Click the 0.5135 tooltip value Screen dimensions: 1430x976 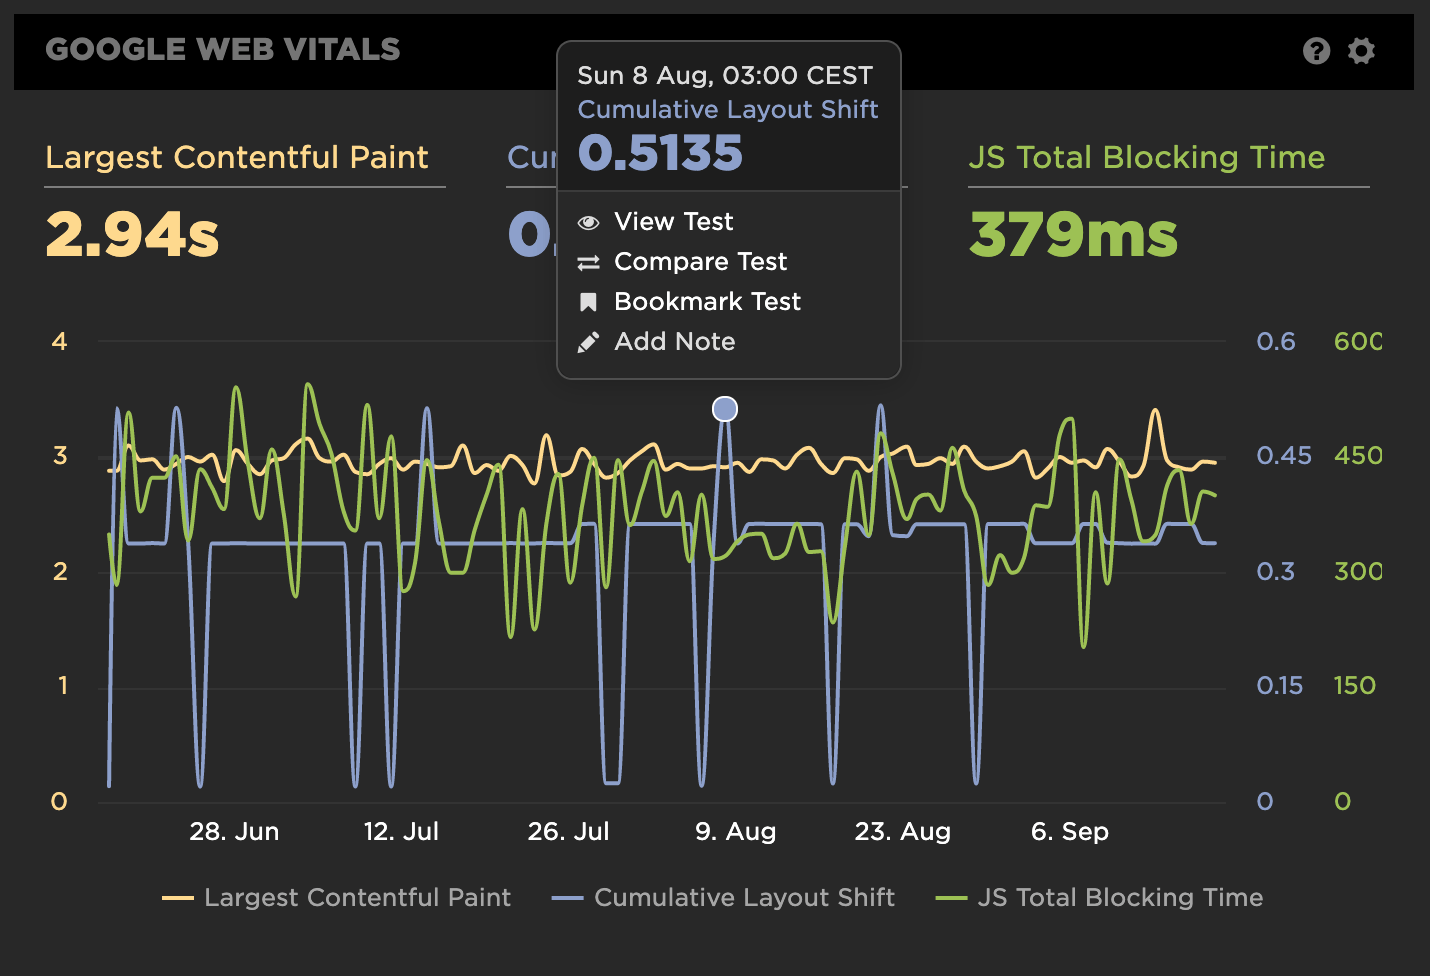tap(660, 153)
